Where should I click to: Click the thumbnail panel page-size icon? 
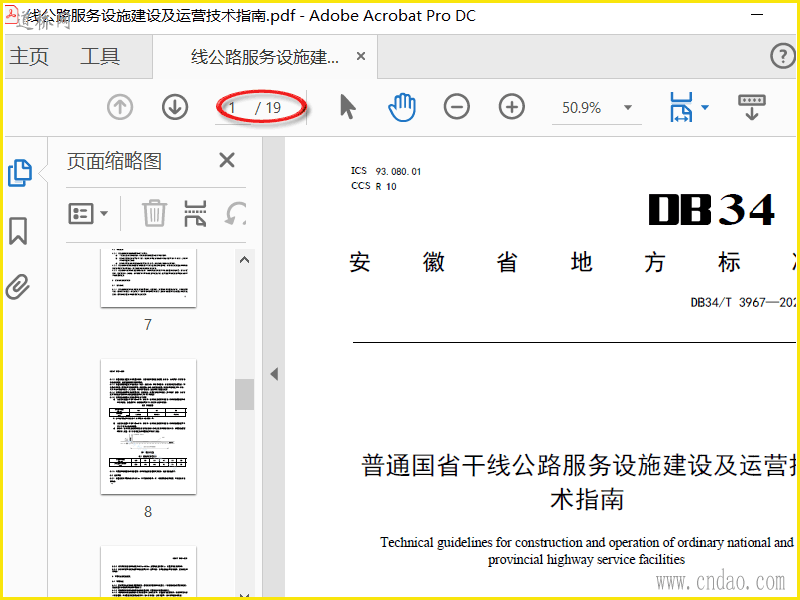pyautogui.click(x=195, y=213)
